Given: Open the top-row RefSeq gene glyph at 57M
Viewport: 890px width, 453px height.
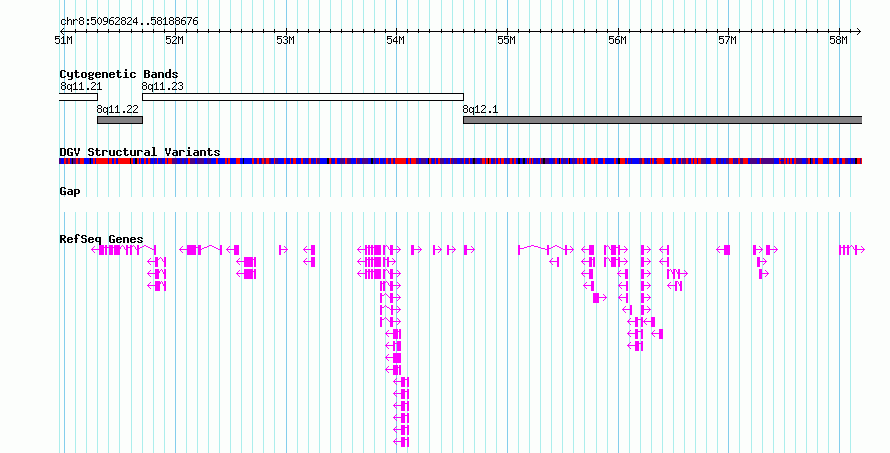Looking at the screenshot, I should (x=723, y=250).
